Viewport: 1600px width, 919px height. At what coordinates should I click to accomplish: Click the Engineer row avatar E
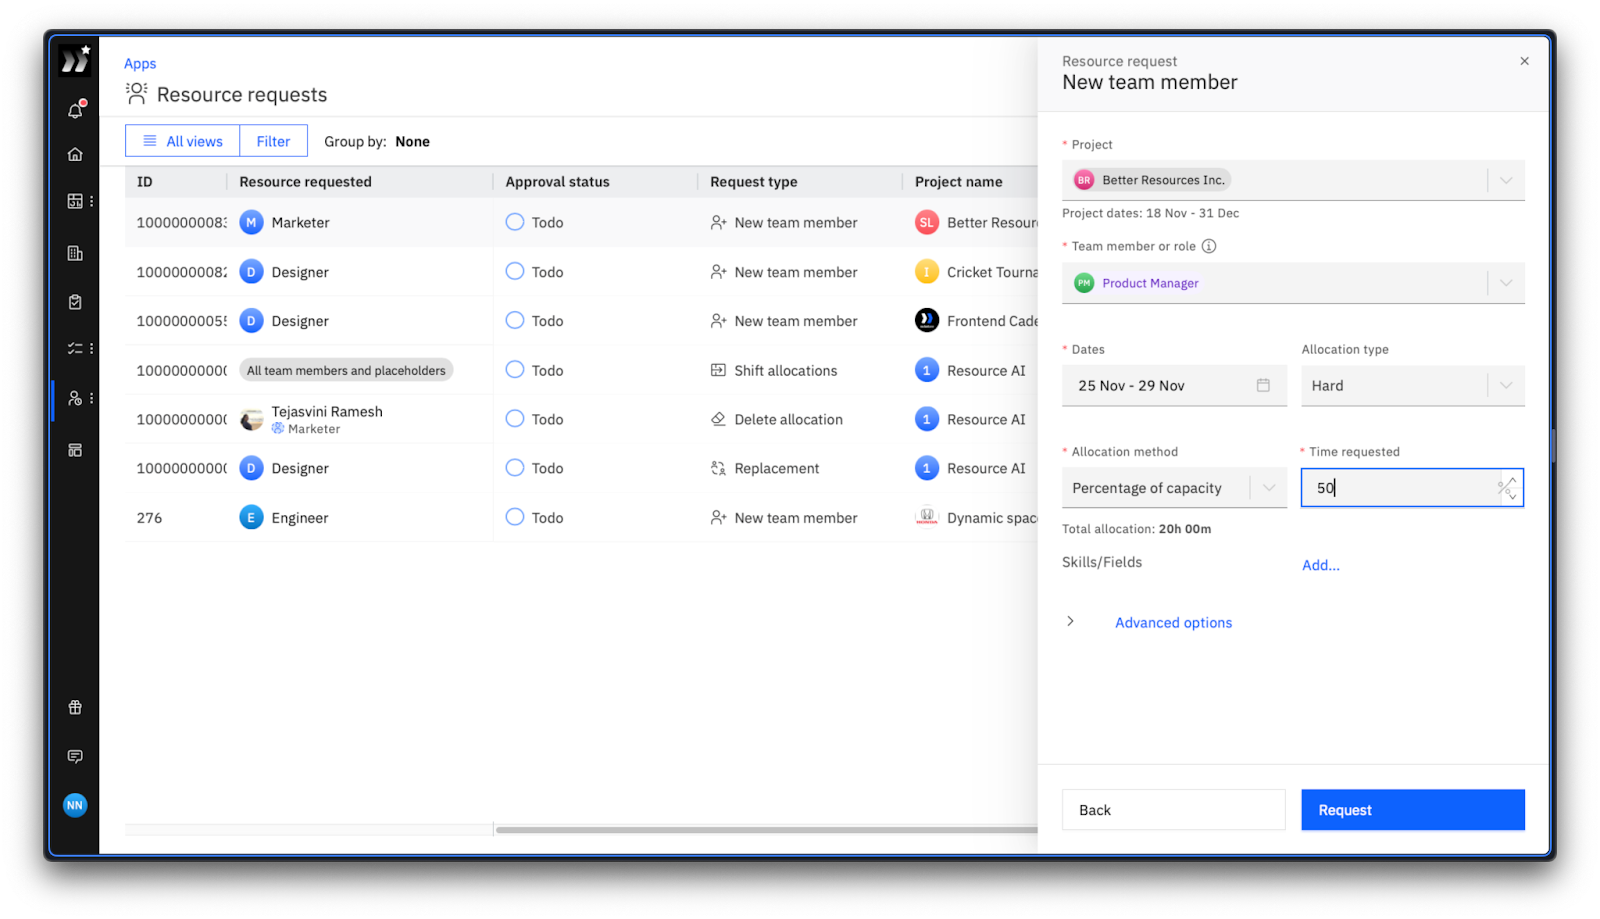pos(251,517)
